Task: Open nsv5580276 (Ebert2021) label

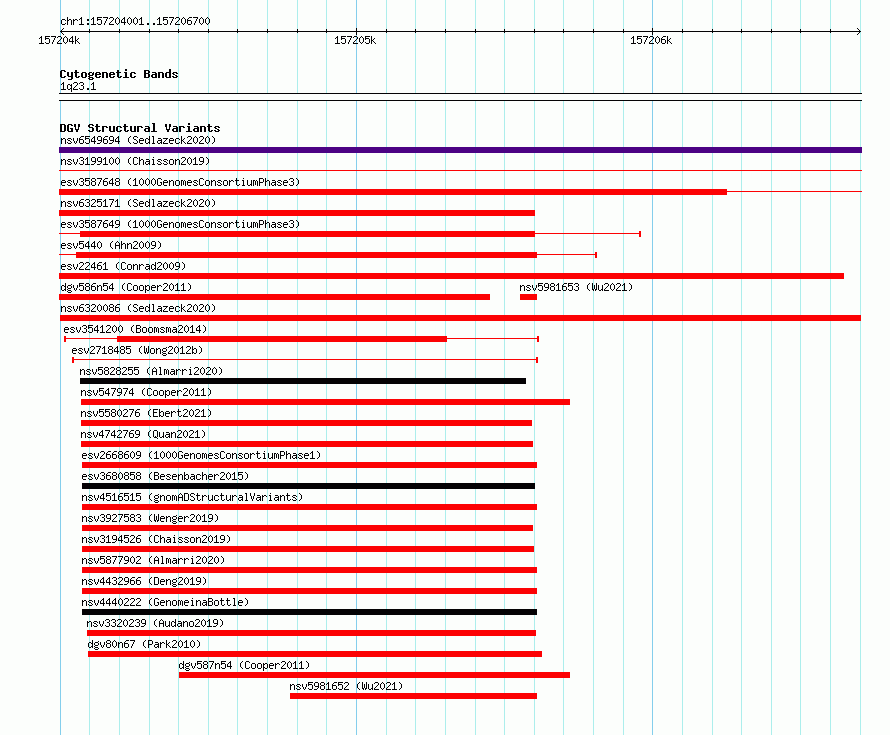Action: coord(146,413)
